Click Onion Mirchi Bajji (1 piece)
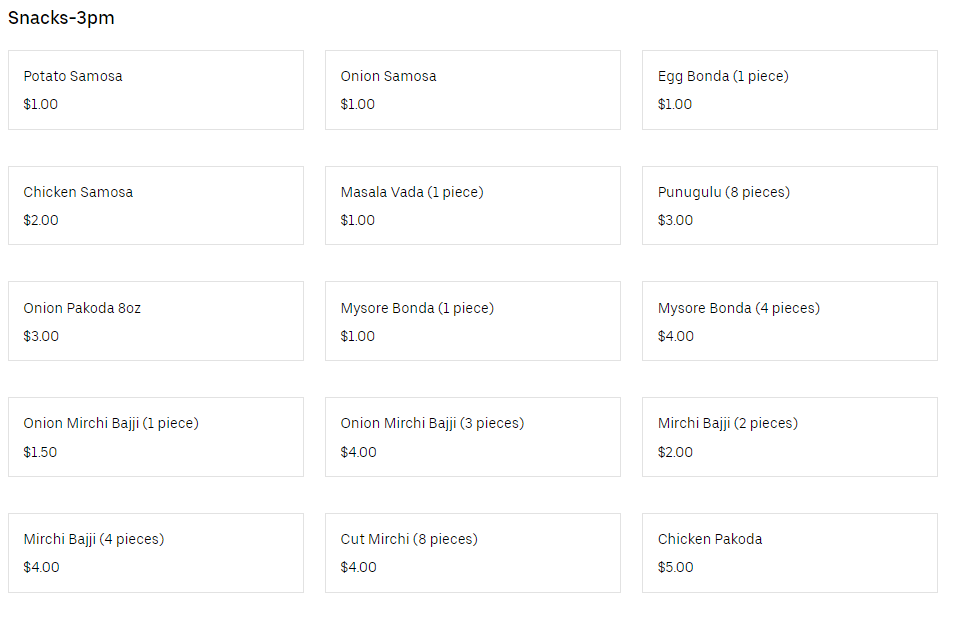 tap(155, 437)
